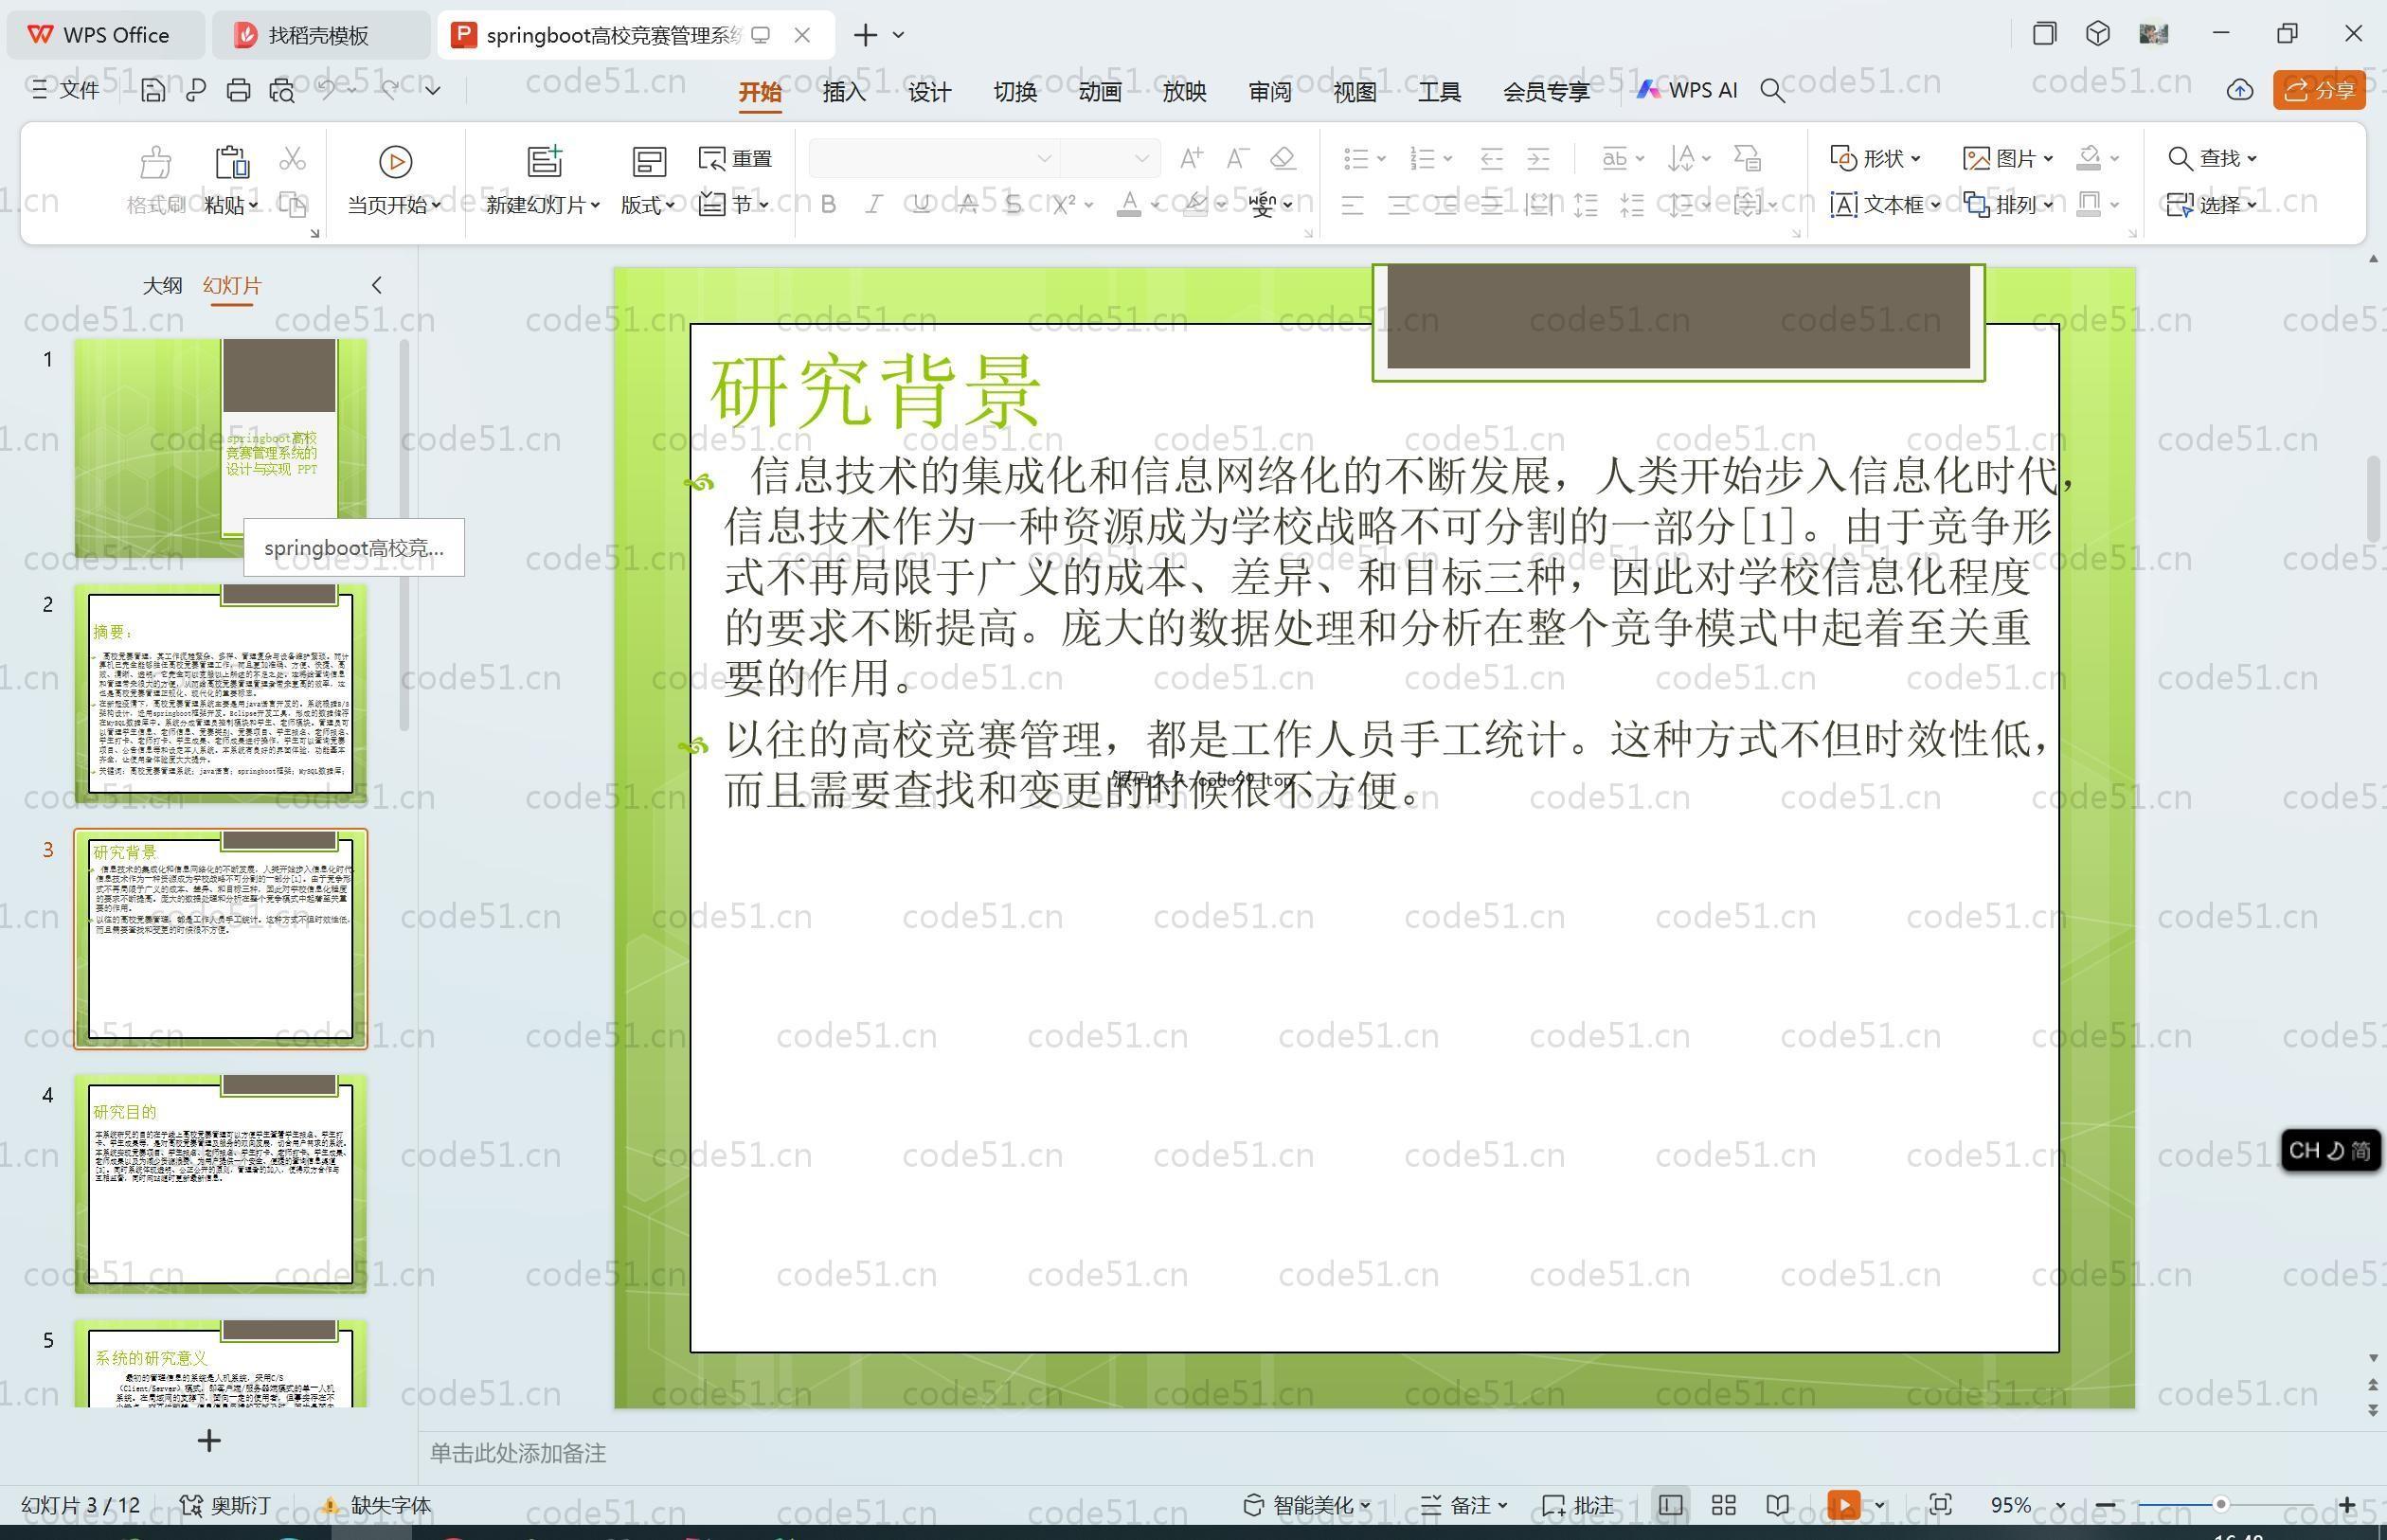Click the New Slide icon

tap(545, 161)
